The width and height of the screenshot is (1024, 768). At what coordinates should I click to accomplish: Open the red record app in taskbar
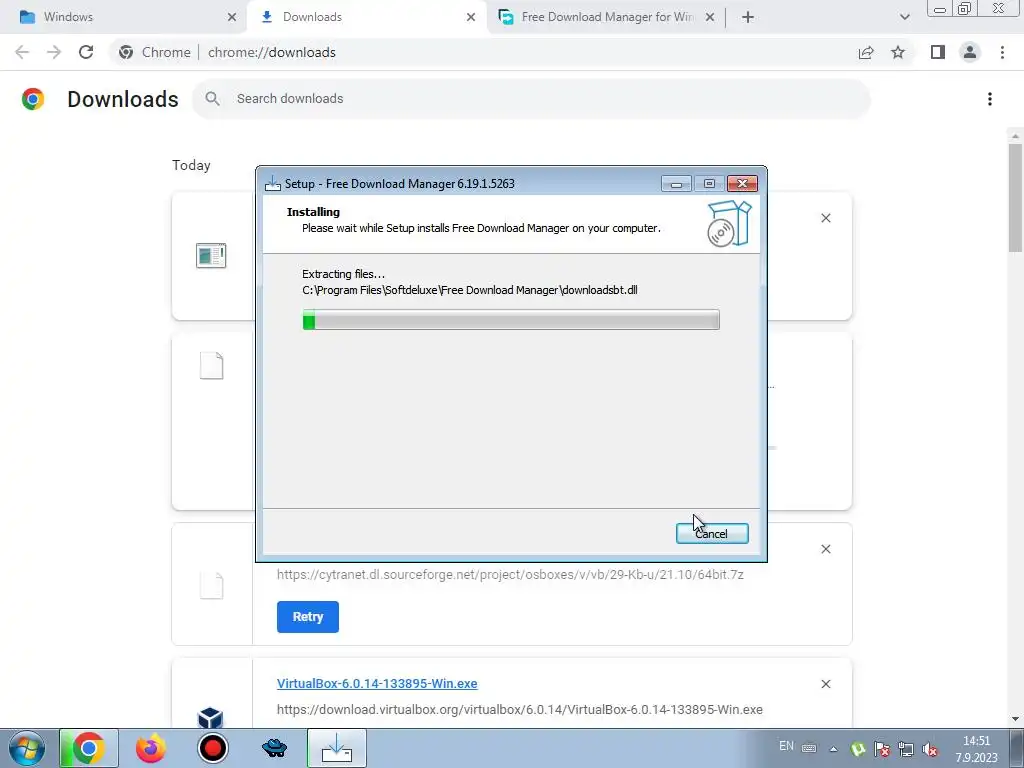tap(212, 748)
